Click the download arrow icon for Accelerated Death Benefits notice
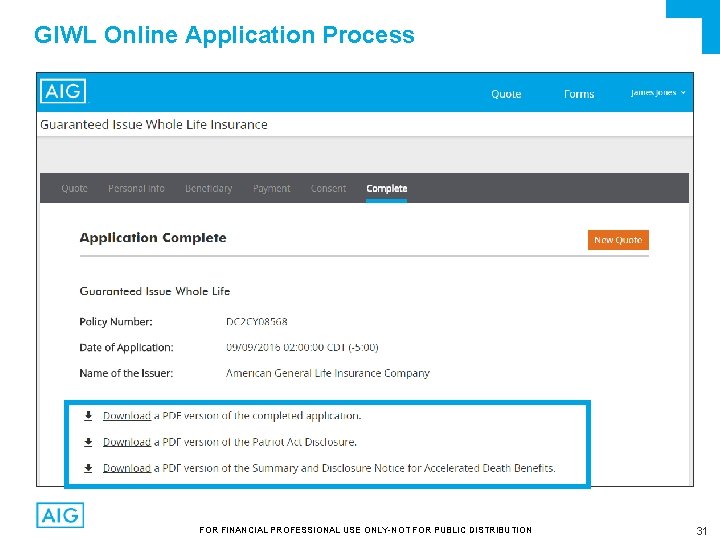 pos(88,468)
